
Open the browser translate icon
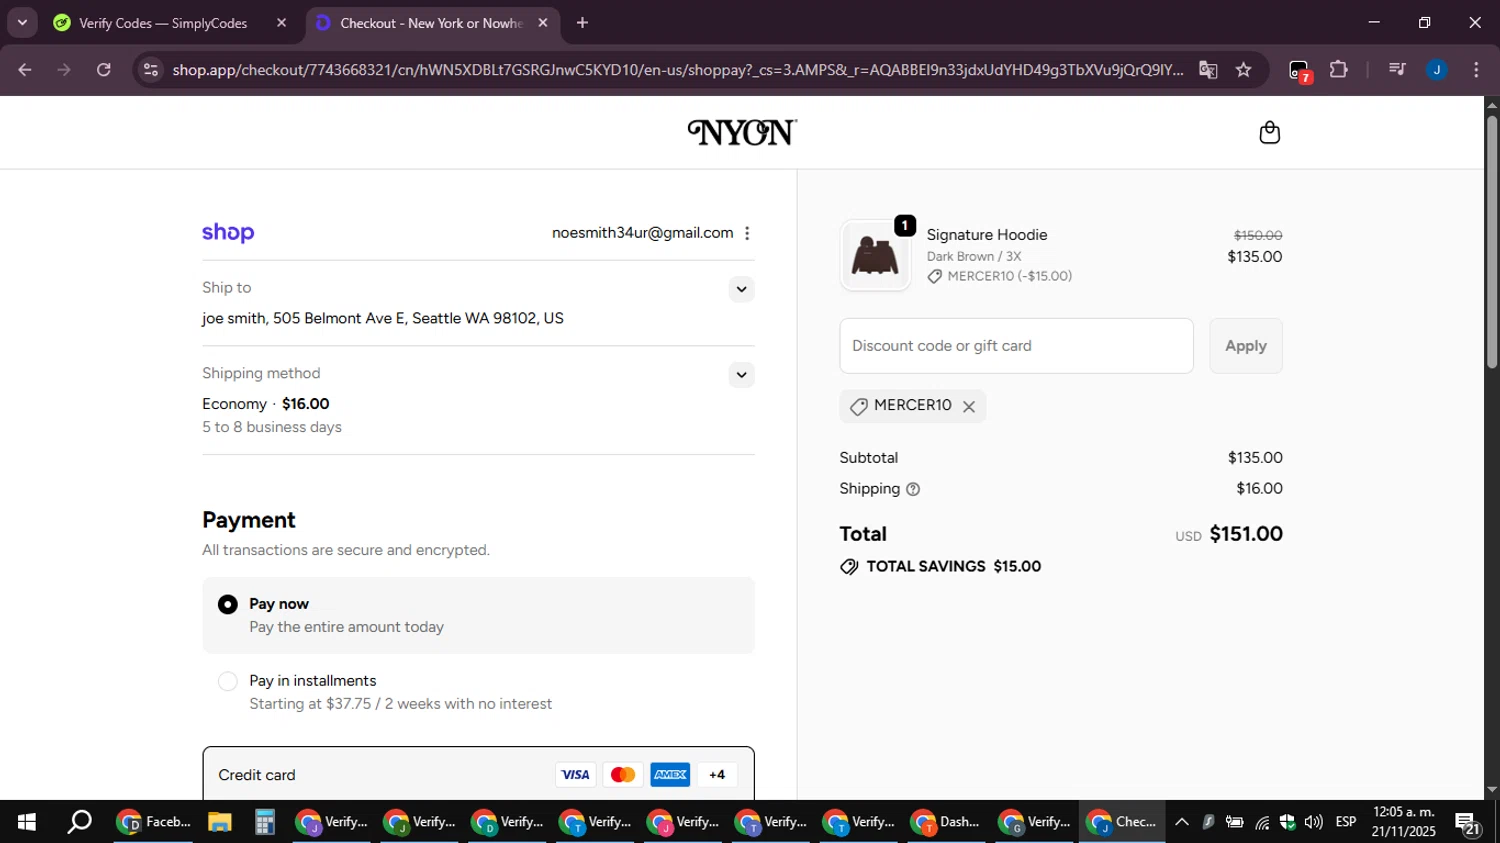[1208, 70]
